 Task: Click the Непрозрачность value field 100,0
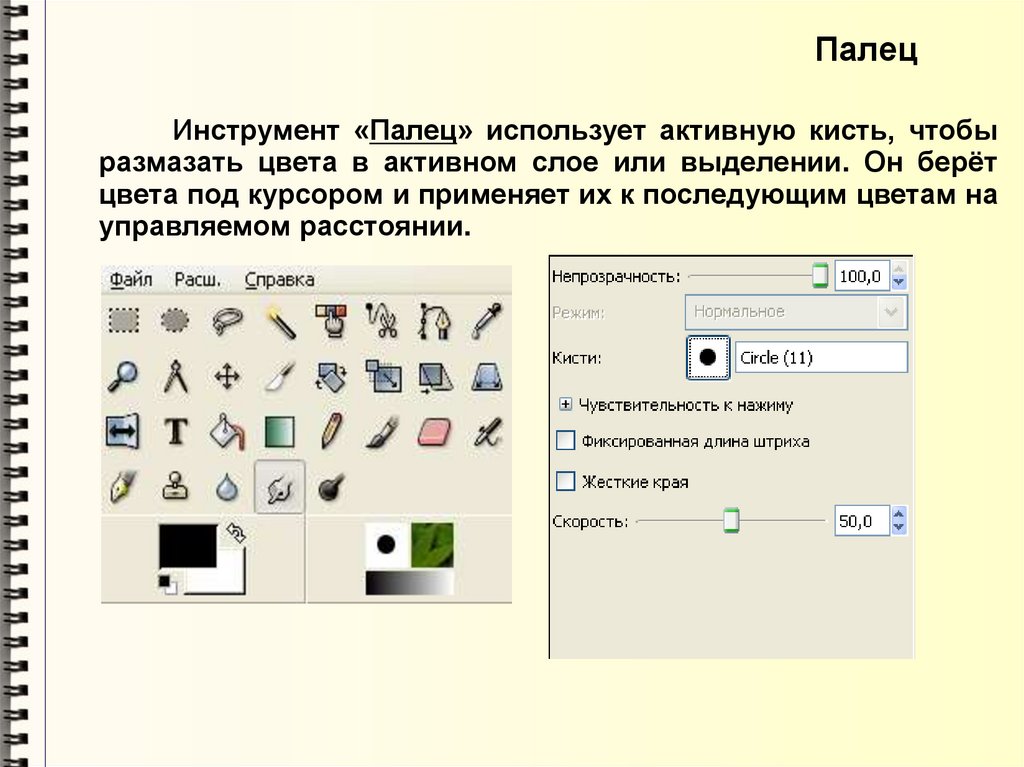[x=862, y=276]
